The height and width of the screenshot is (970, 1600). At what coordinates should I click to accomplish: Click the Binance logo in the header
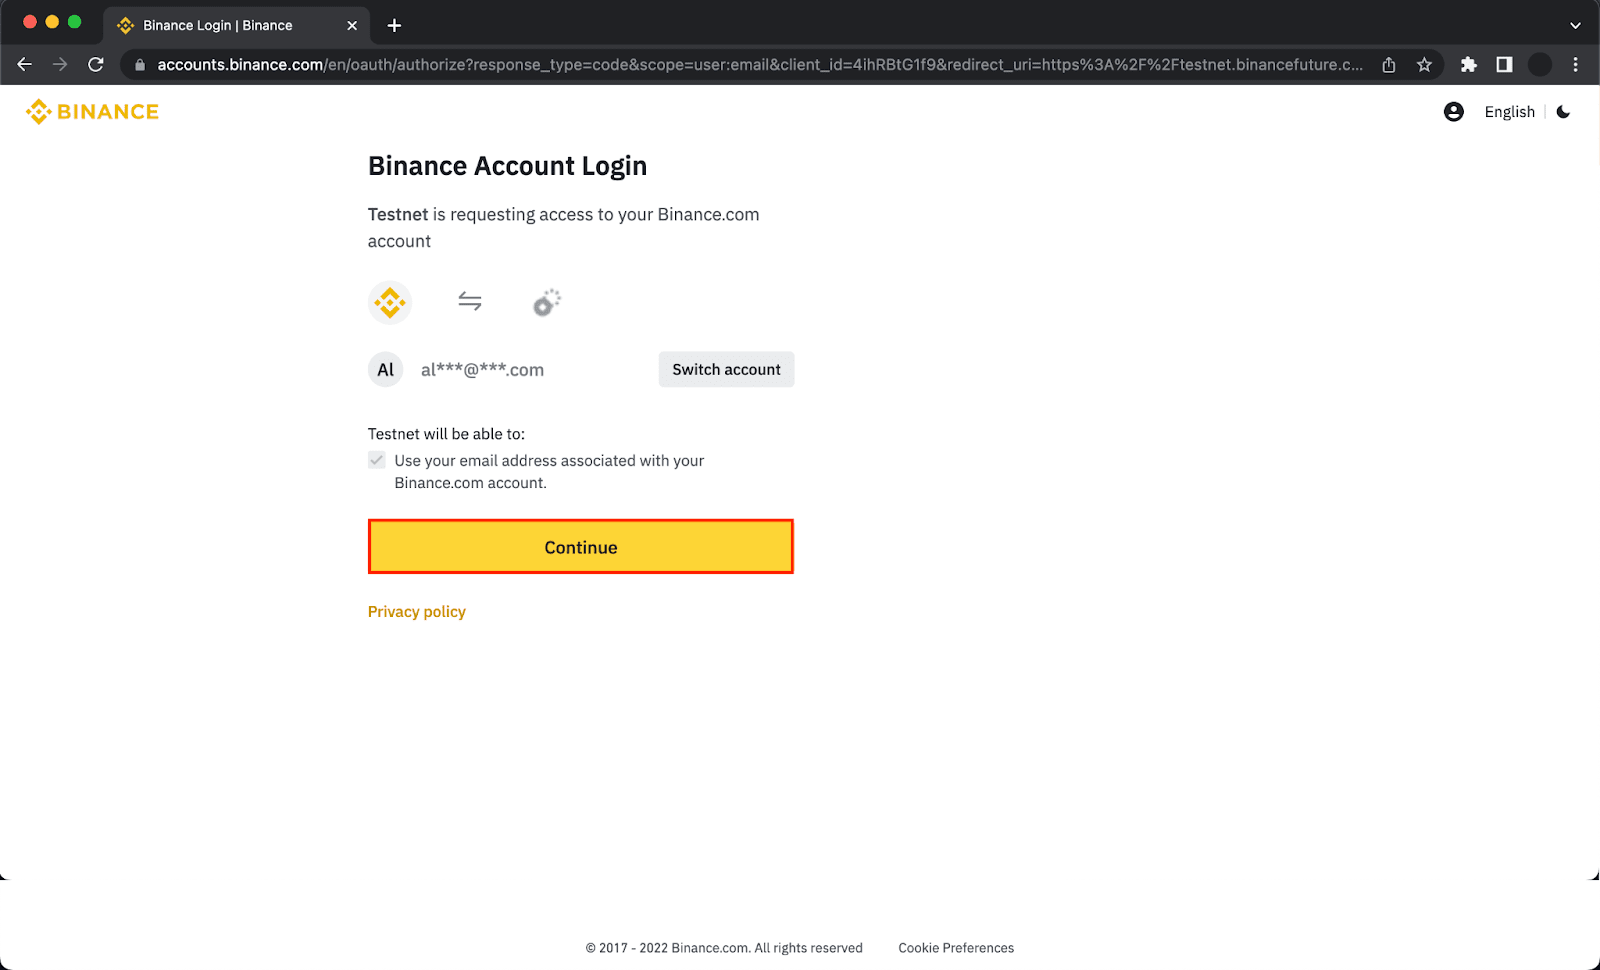[92, 112]
